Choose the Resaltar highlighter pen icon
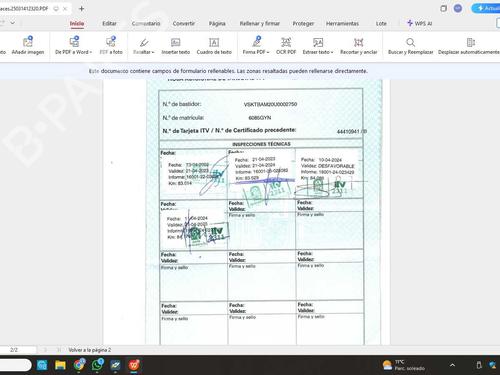Viewport: 500px width, 375px height. point(144,42)
